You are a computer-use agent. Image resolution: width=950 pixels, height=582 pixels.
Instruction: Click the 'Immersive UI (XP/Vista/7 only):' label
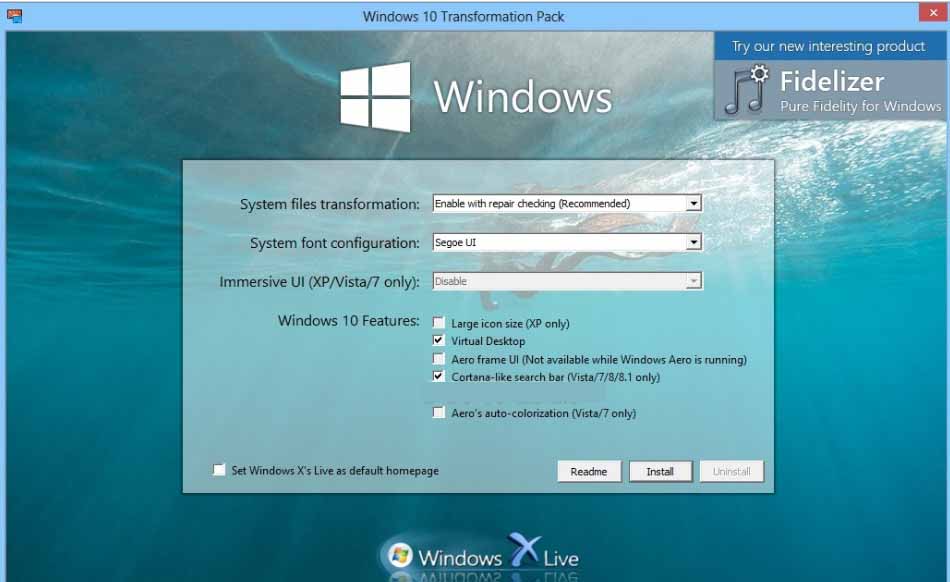(319, 282)
